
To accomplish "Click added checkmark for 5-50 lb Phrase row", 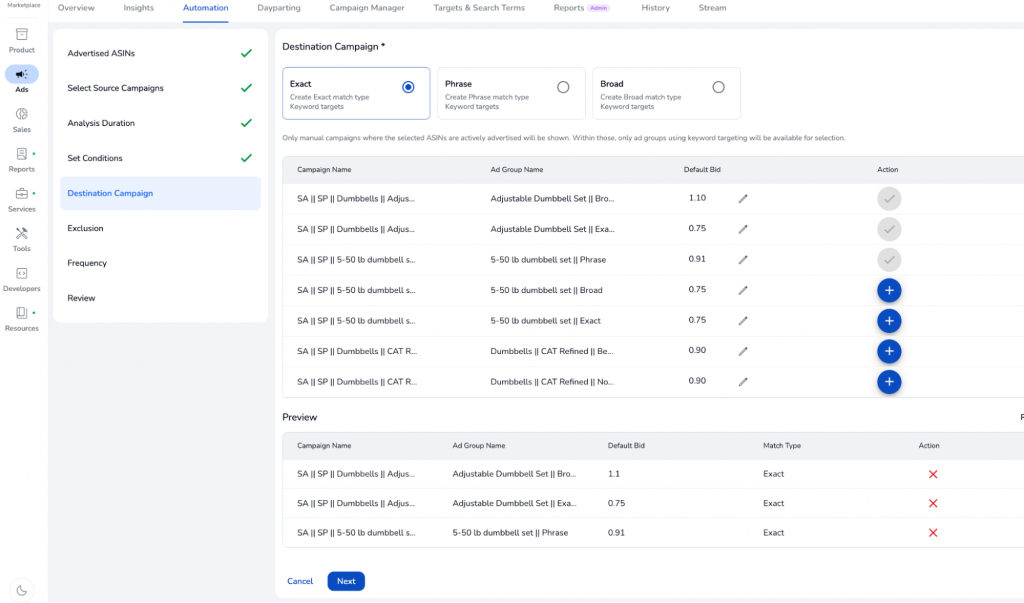I will 889,260.
